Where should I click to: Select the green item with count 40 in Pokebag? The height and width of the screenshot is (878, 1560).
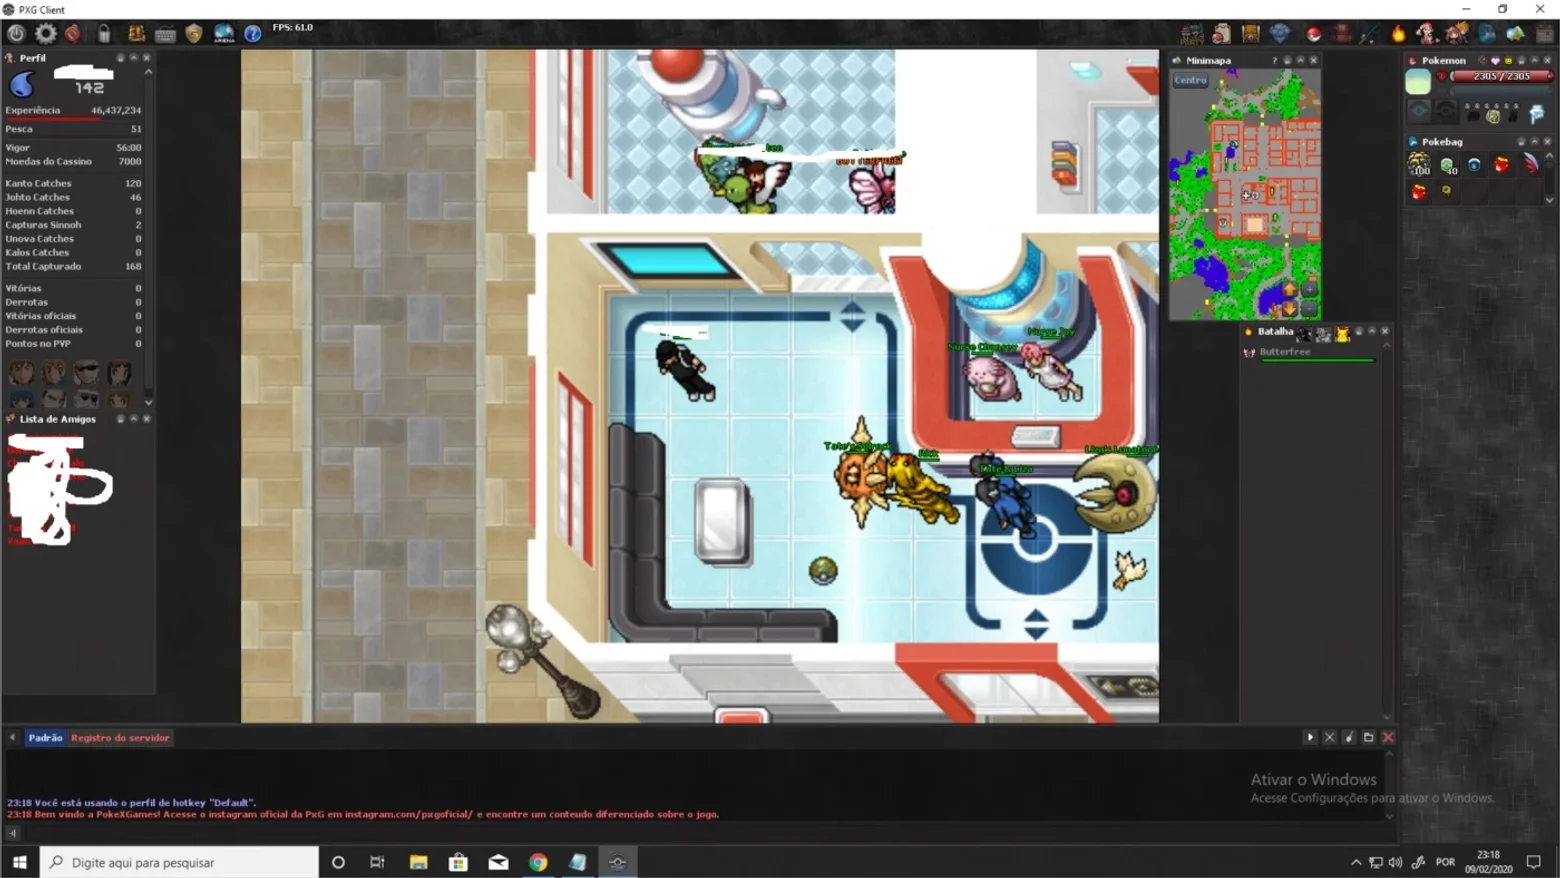pyautogui.click(x=1447, y=165)
